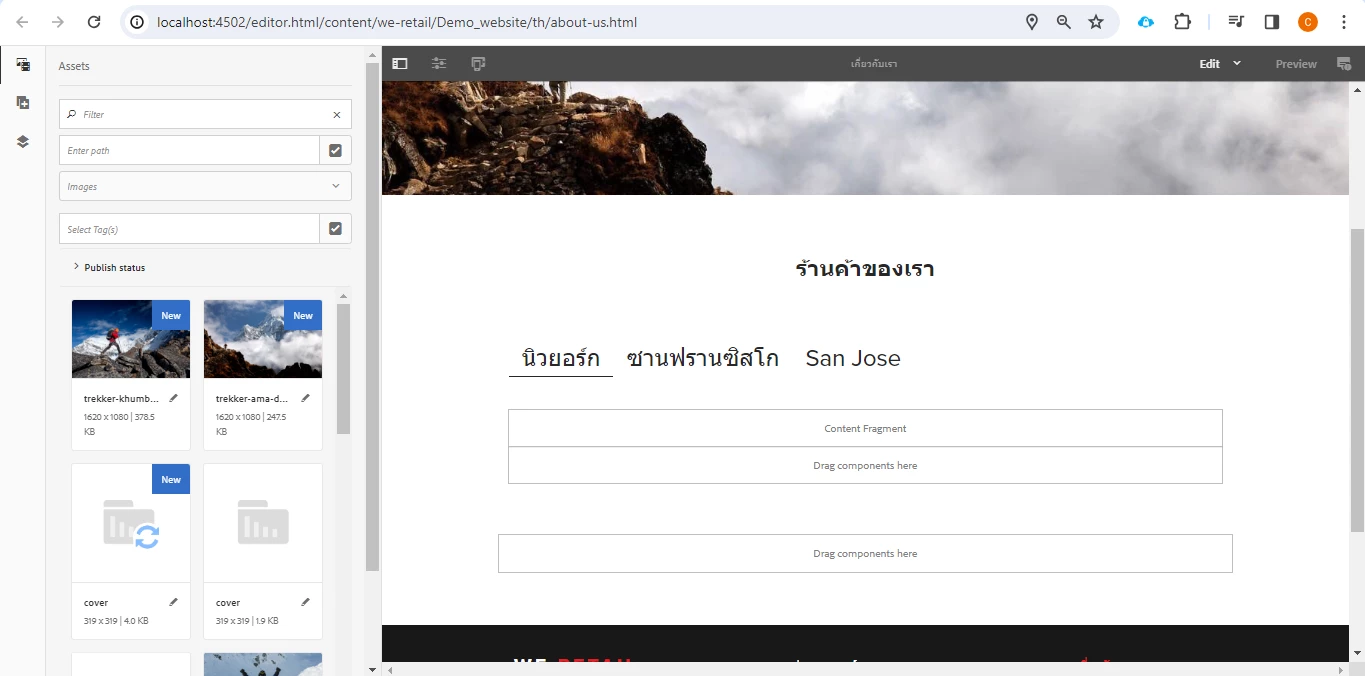Open the Images asset type dropdown
The height and width of the screenshot is (676, 1365).
(x=205, y=186)
